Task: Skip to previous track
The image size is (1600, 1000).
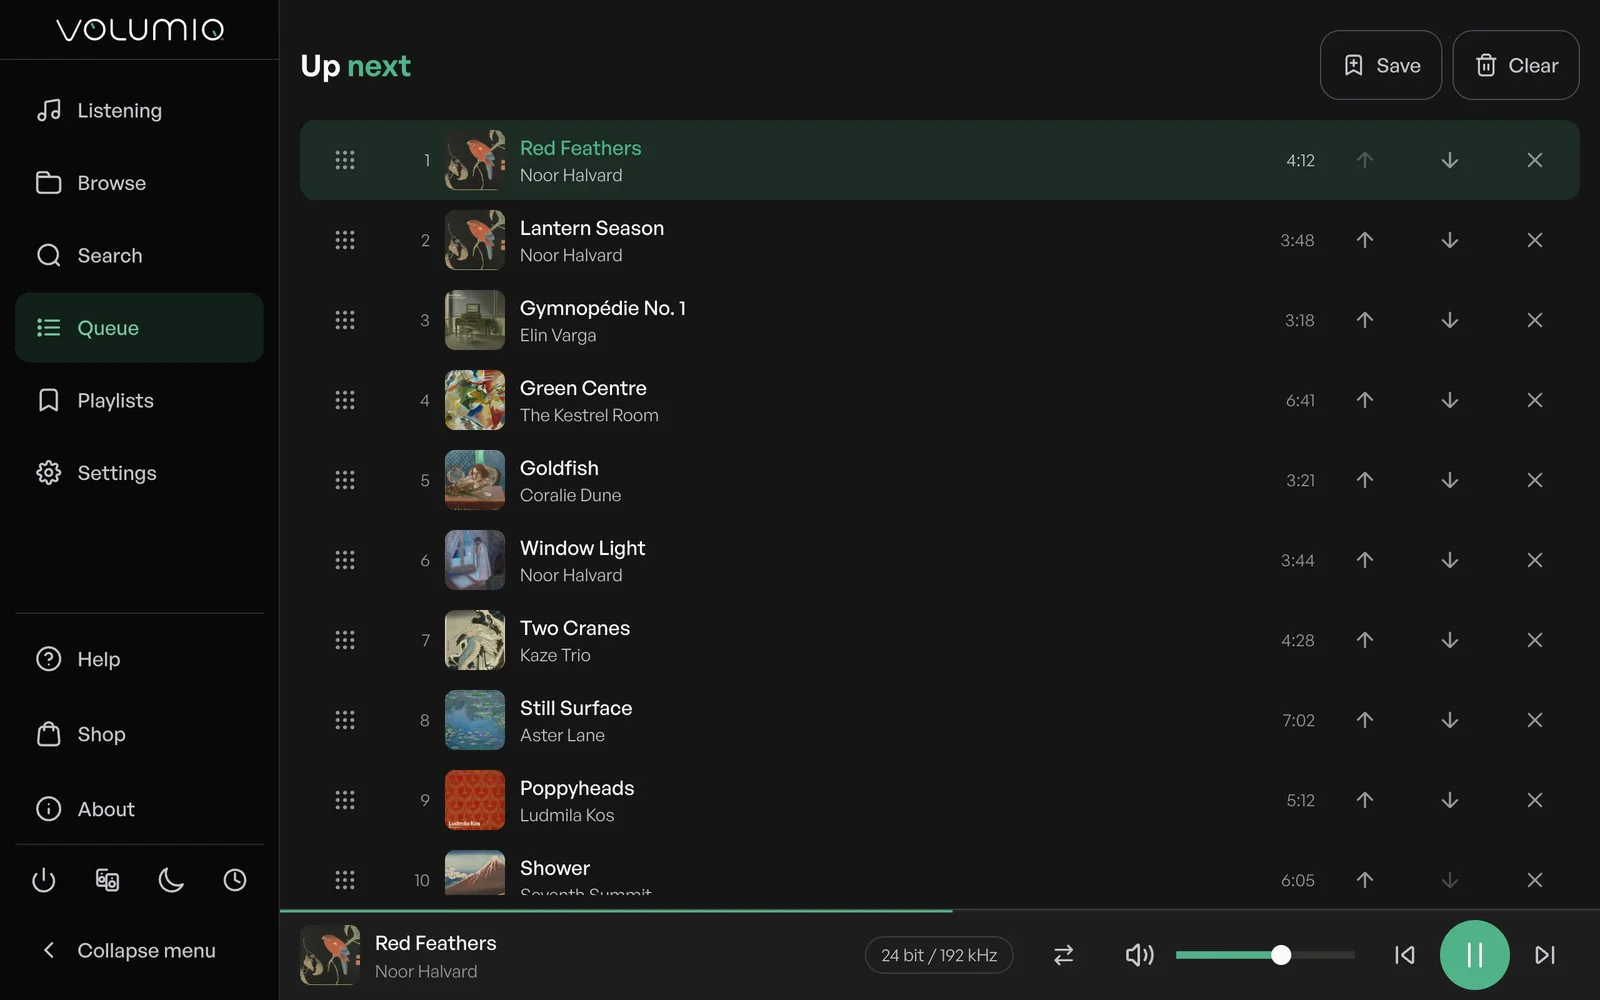Action: (1404, 955)
